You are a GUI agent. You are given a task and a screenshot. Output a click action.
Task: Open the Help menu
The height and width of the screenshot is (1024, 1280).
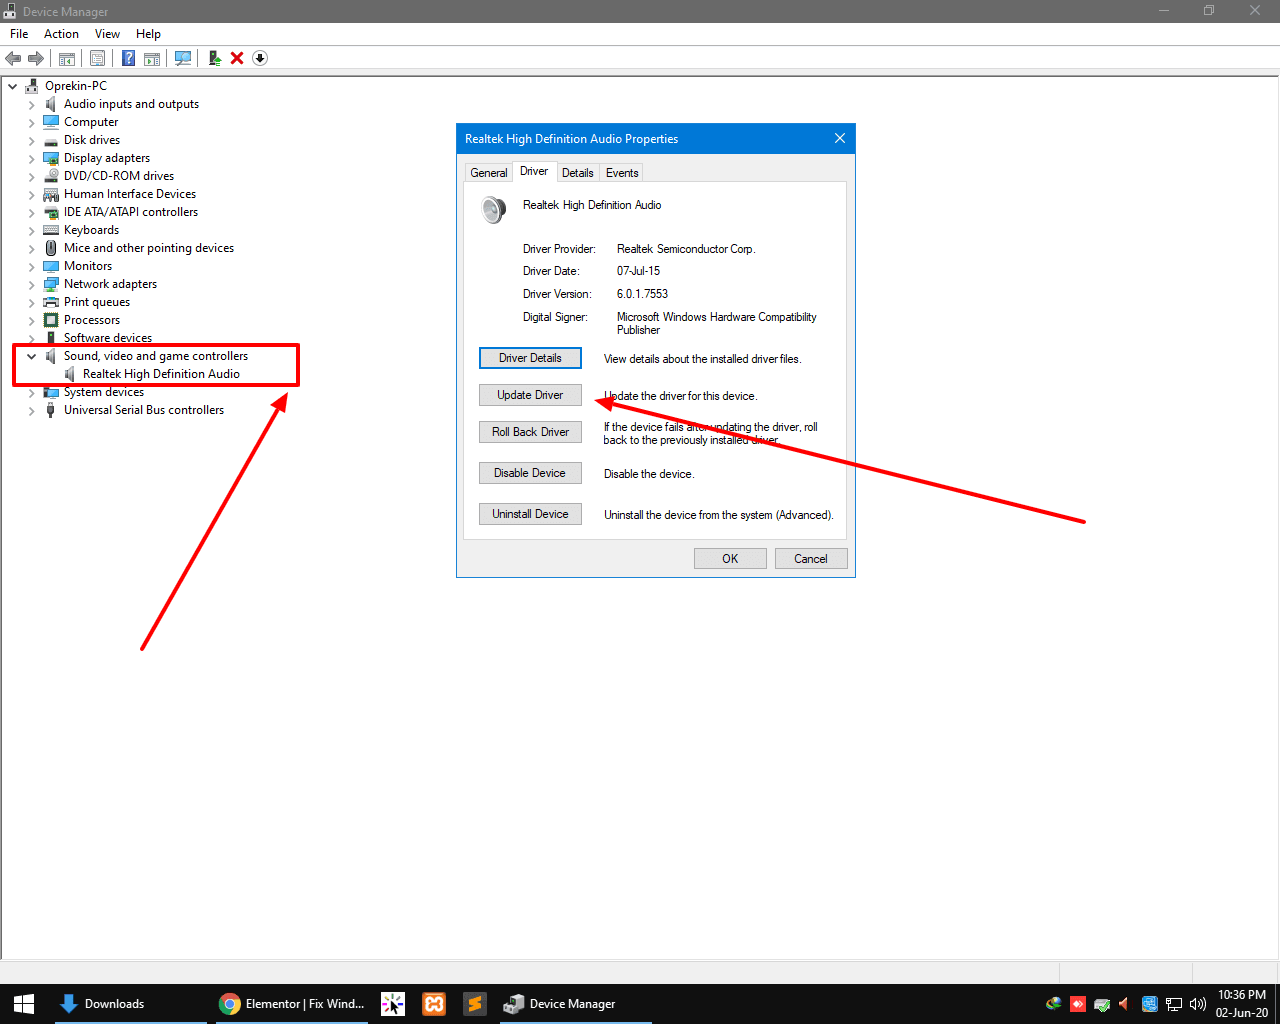[x=148, y=34]
